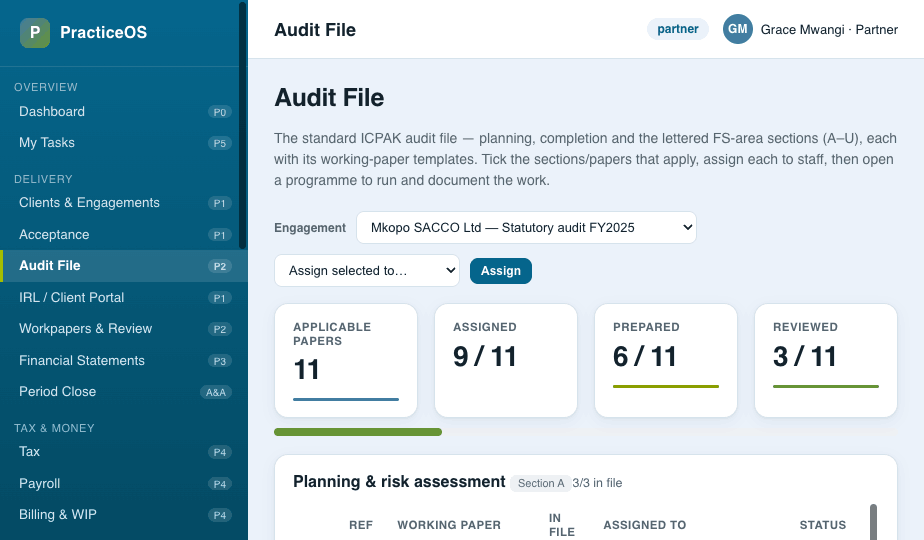The height and width of the screenshot is (540, 924).
Task: Click the PracticeOS logo icon
Action: pos(35,32)
